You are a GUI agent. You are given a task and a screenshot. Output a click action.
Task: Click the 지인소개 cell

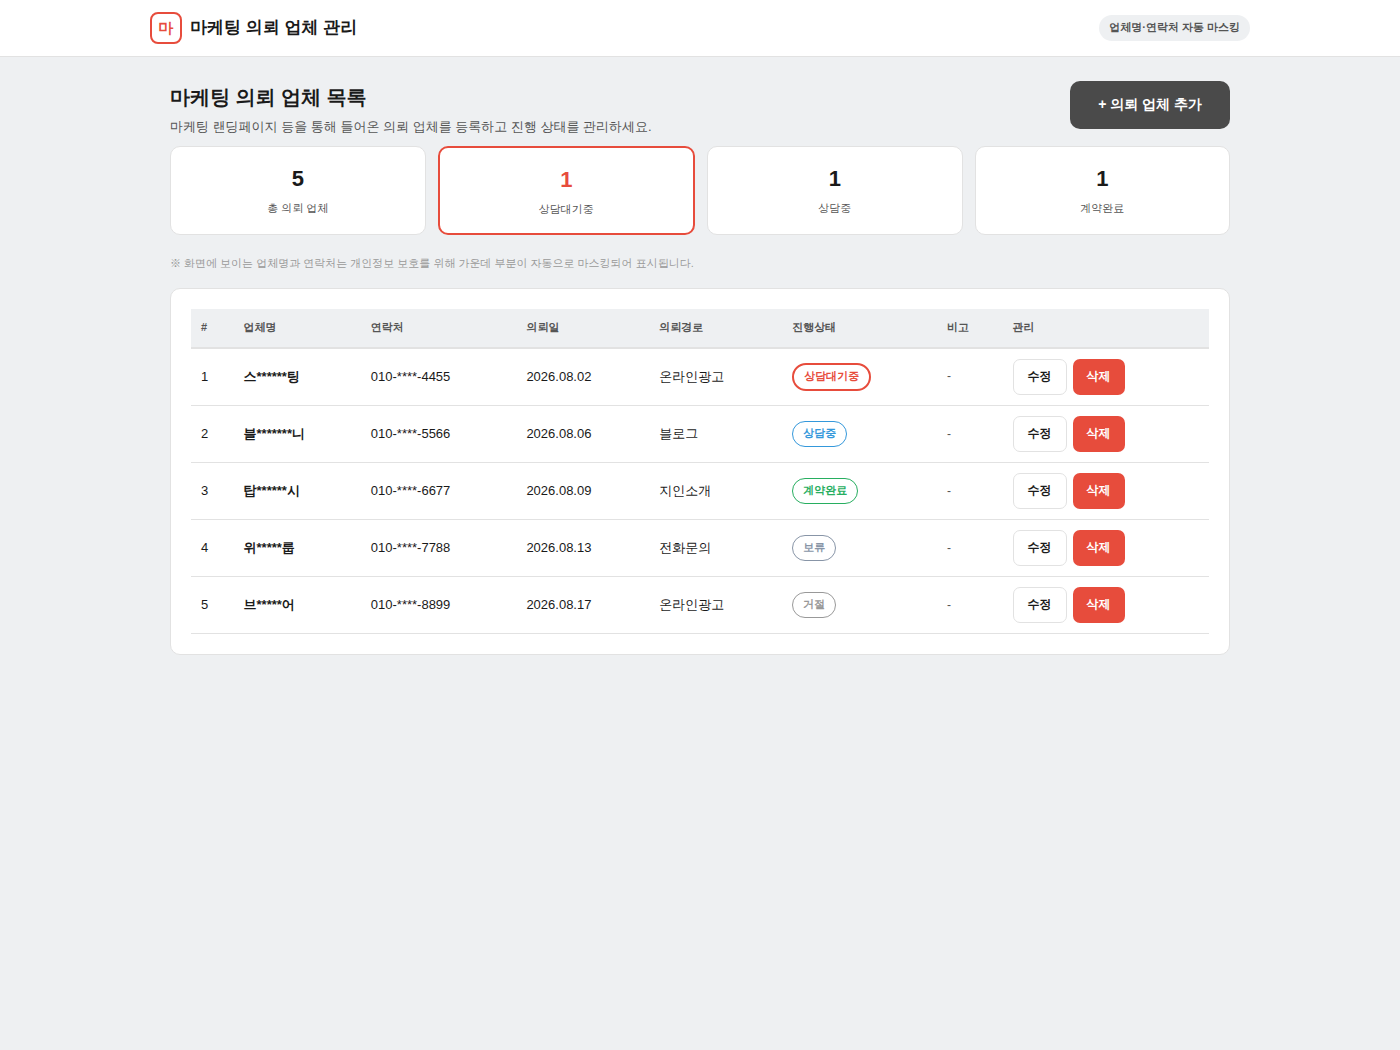coord(685,491)
